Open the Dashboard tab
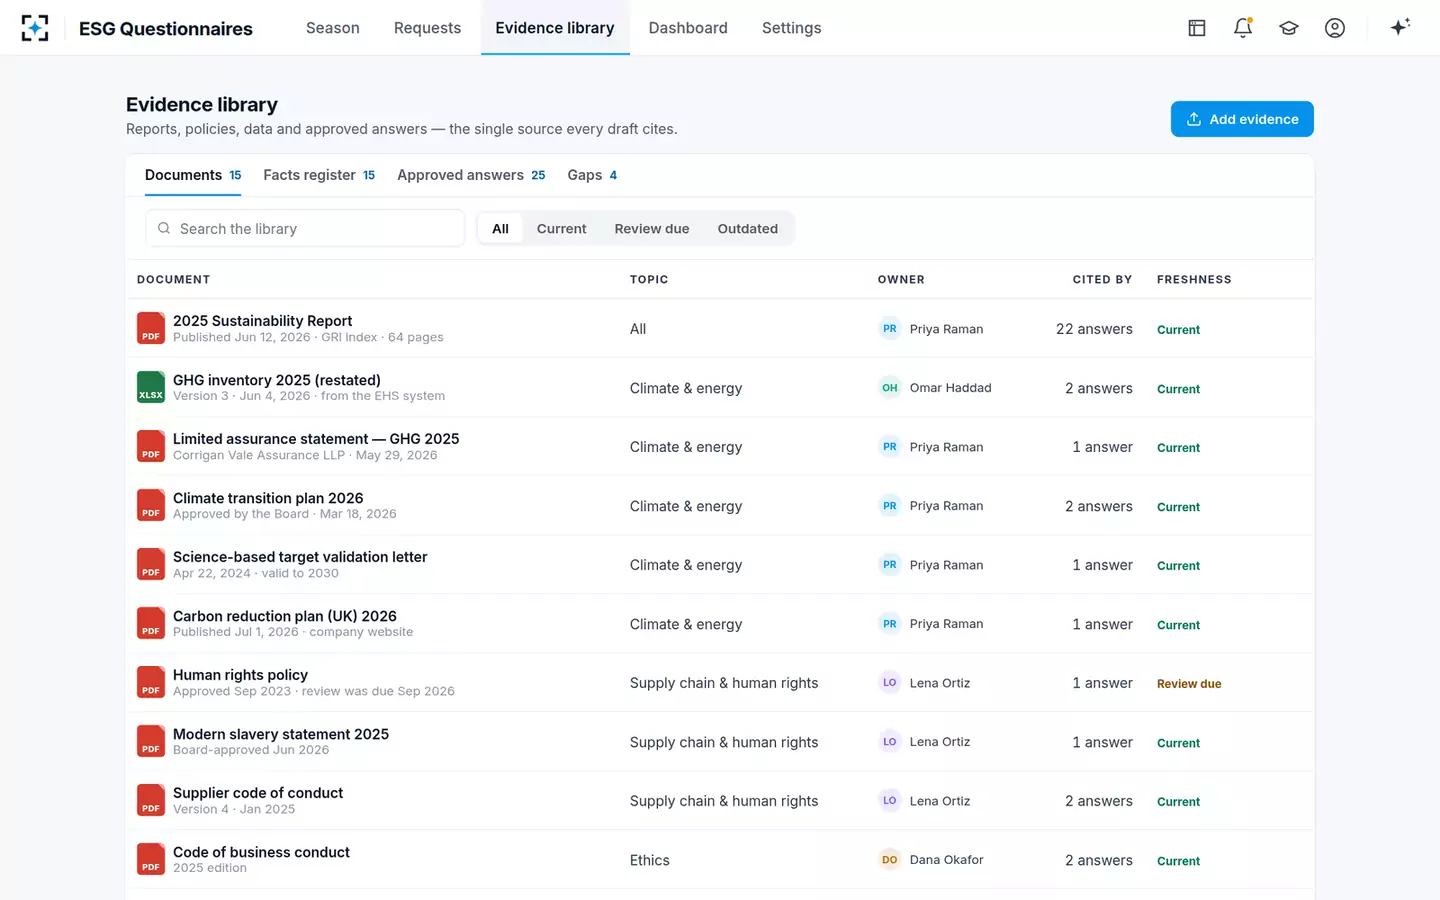Viewport: 1440px width, 900px height. (x=688, y=28)
